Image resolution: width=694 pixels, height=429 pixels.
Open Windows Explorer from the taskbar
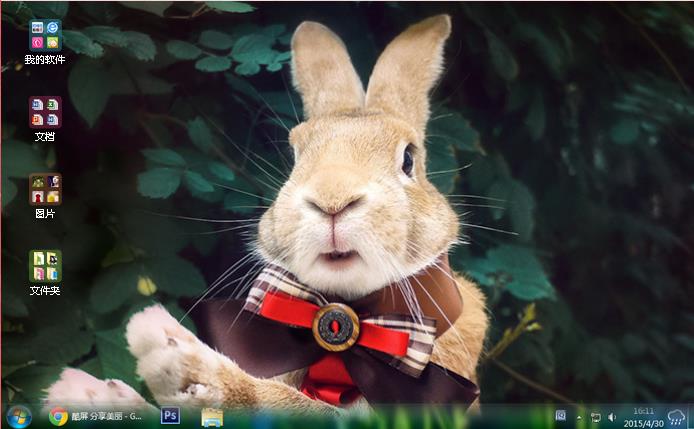click(211, 416)
